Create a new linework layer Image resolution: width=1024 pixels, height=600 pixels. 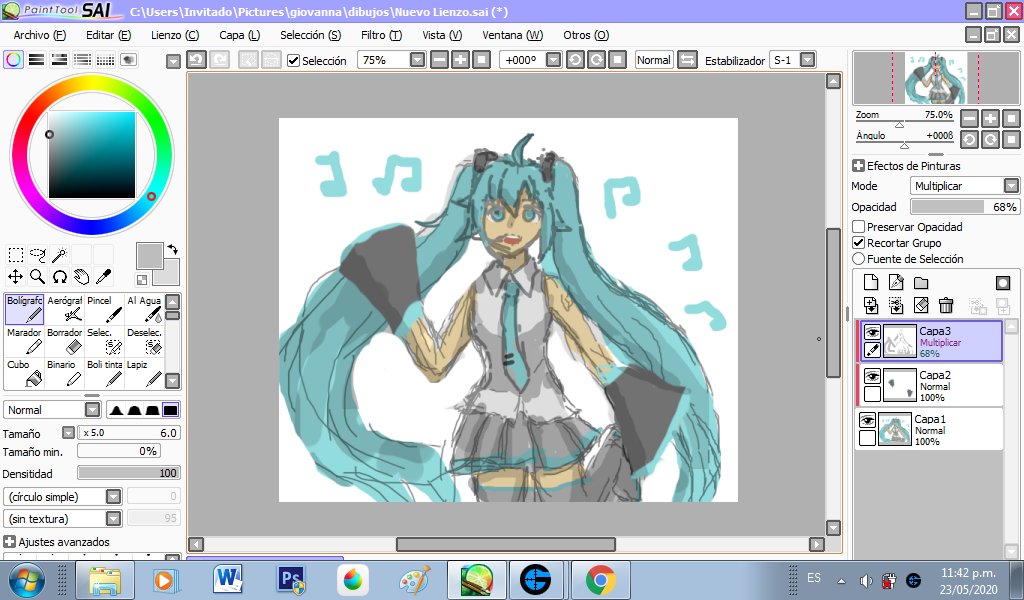pyautogui.click(x=896, y=282)
